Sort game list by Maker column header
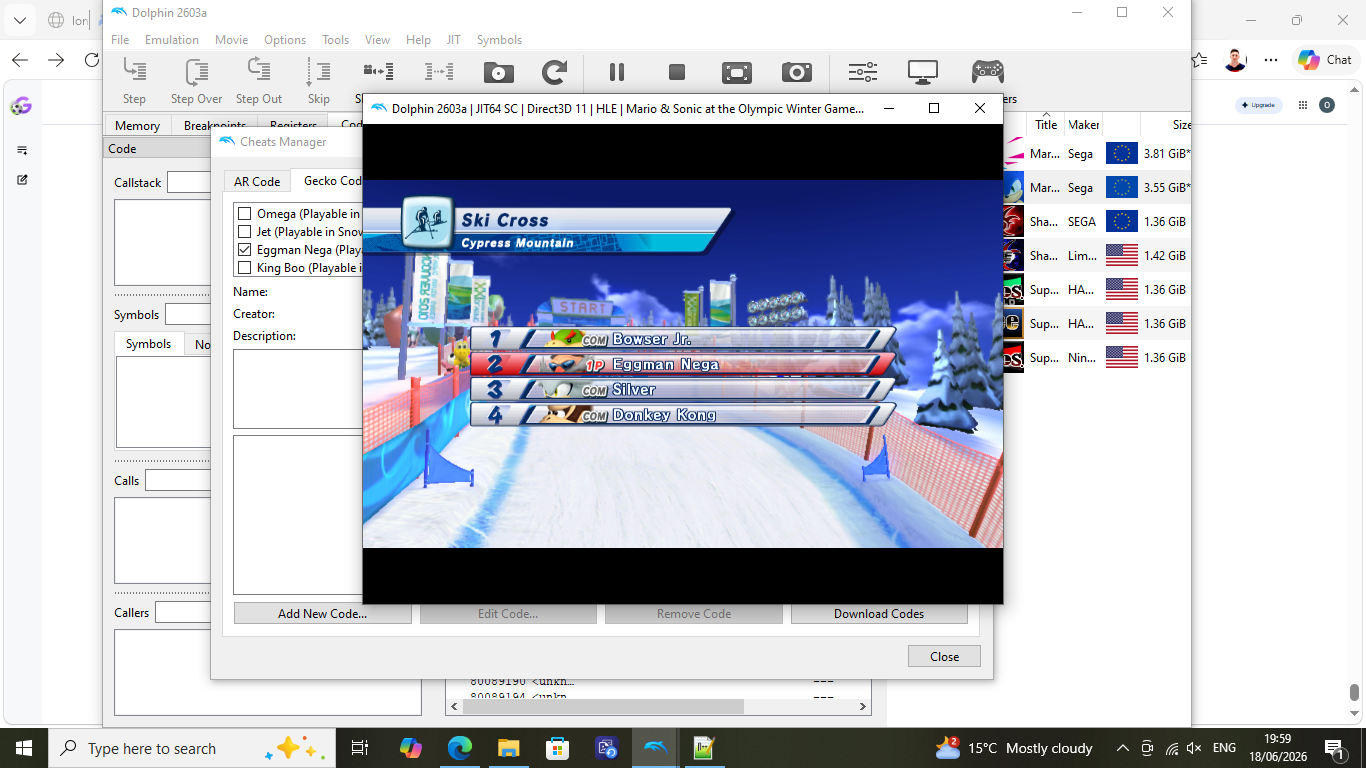 tap(1084, 125)
